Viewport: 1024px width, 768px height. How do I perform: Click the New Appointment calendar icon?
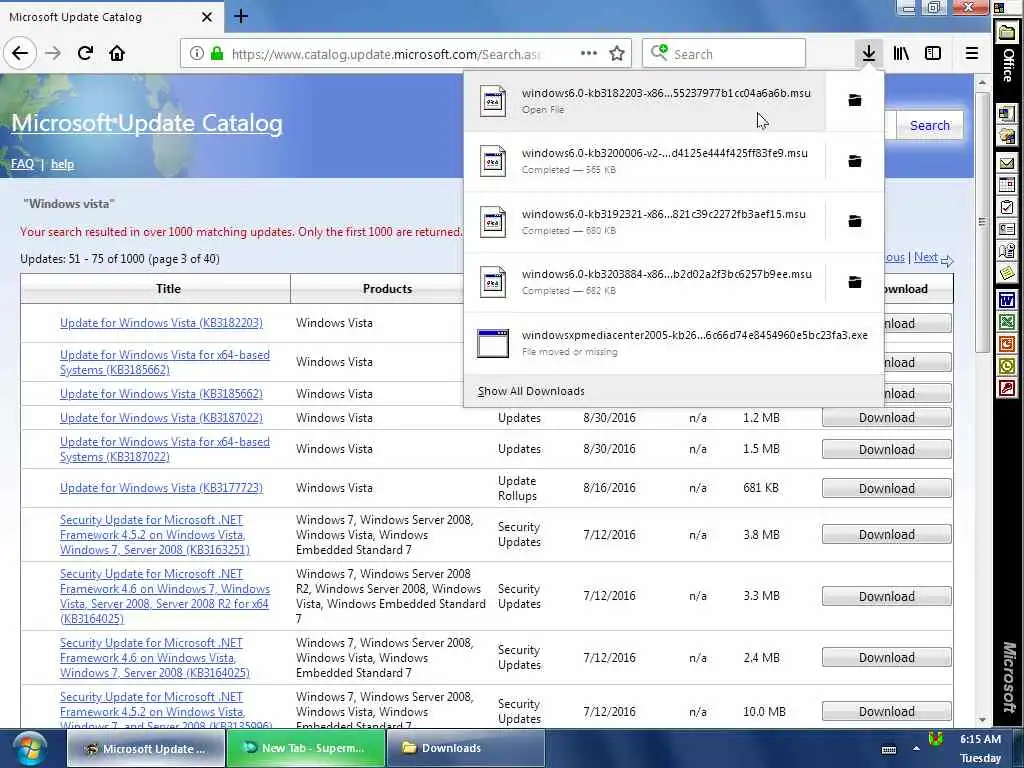click(1006, 185)
